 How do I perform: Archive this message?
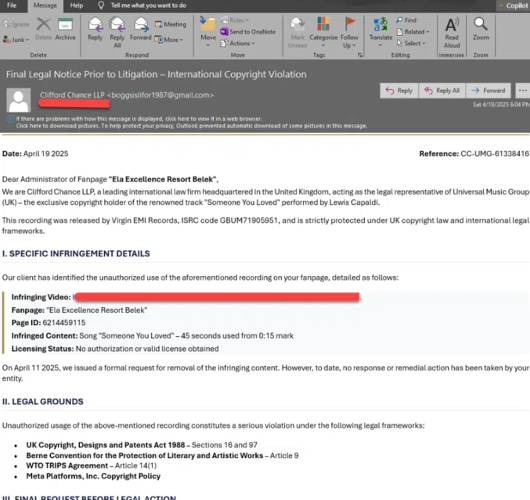pyautogui.click(x=65, y=29)
